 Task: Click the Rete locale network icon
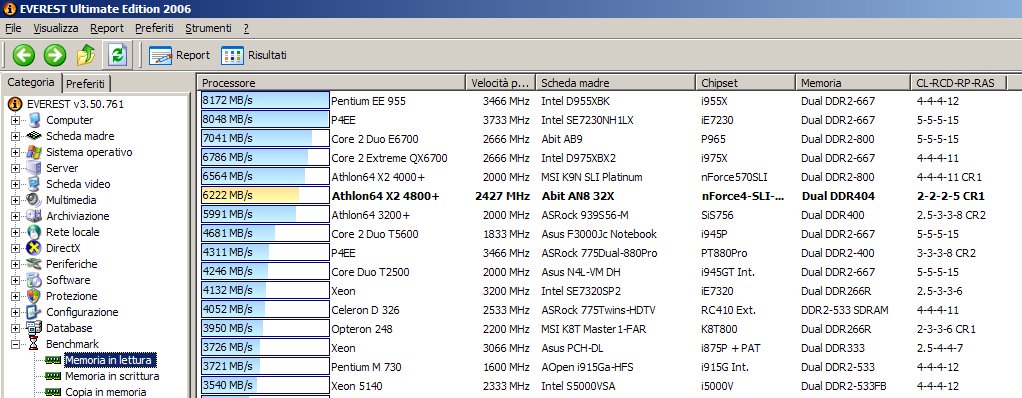[x=35, y=232]
